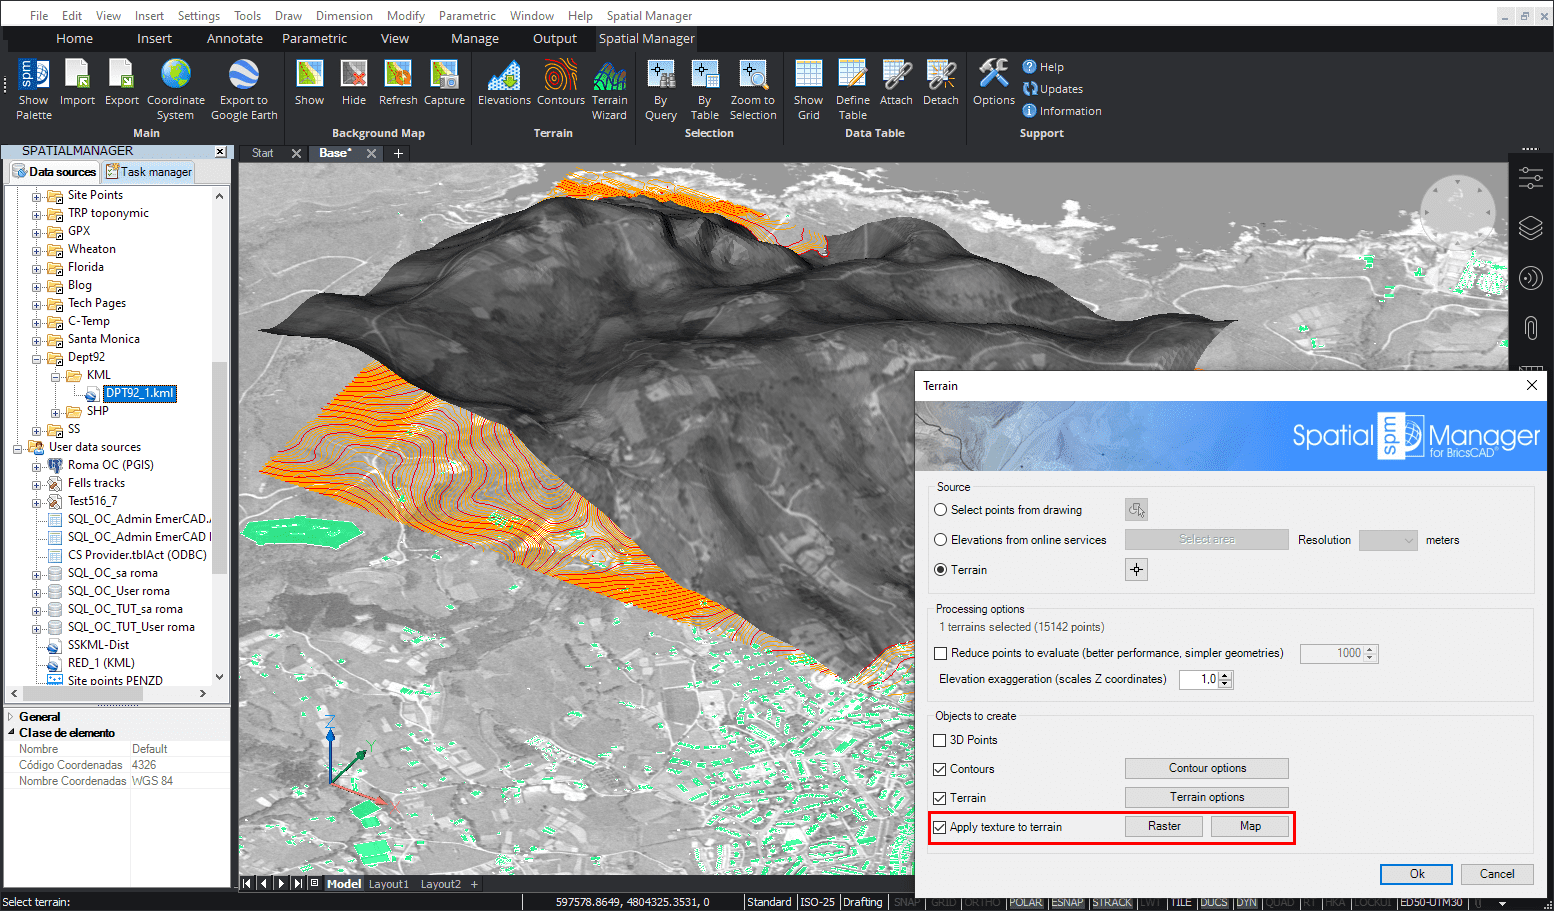1554x911 pixels.
Task: Open the Options tool
Action: point(994,83)
